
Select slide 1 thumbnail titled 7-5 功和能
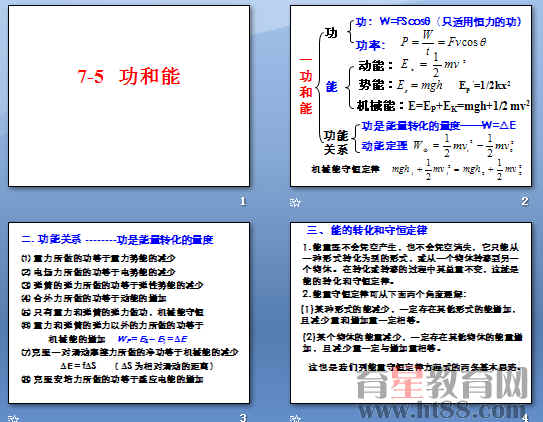[x=129, y=96]
